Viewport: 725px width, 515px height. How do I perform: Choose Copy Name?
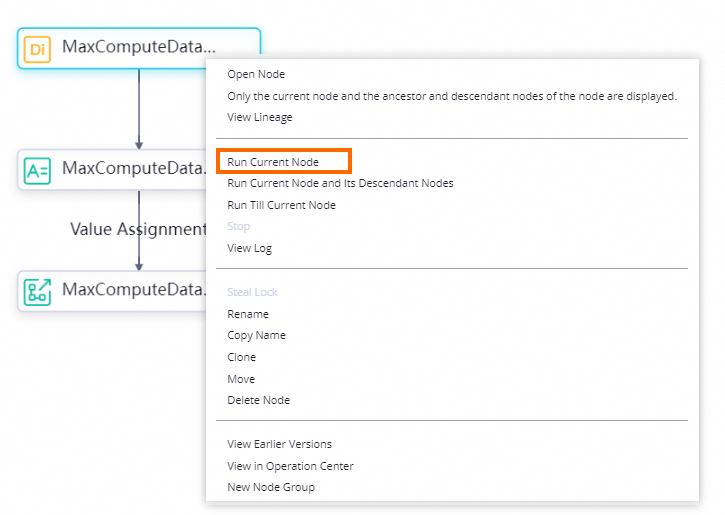pos(256,335)
